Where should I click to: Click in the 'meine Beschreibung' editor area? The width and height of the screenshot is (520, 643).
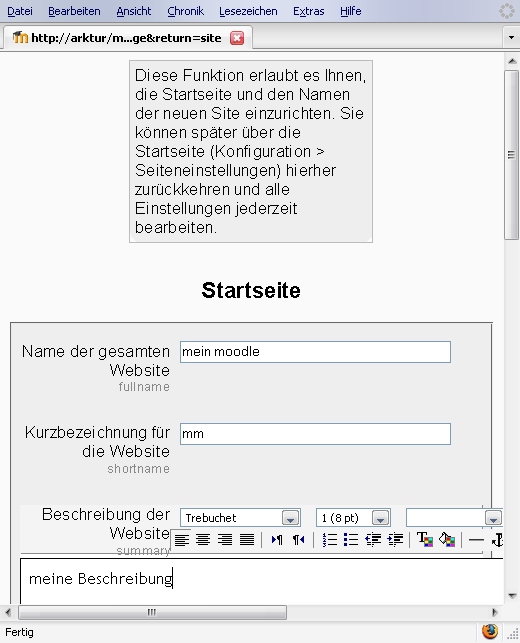pos(262,580)
